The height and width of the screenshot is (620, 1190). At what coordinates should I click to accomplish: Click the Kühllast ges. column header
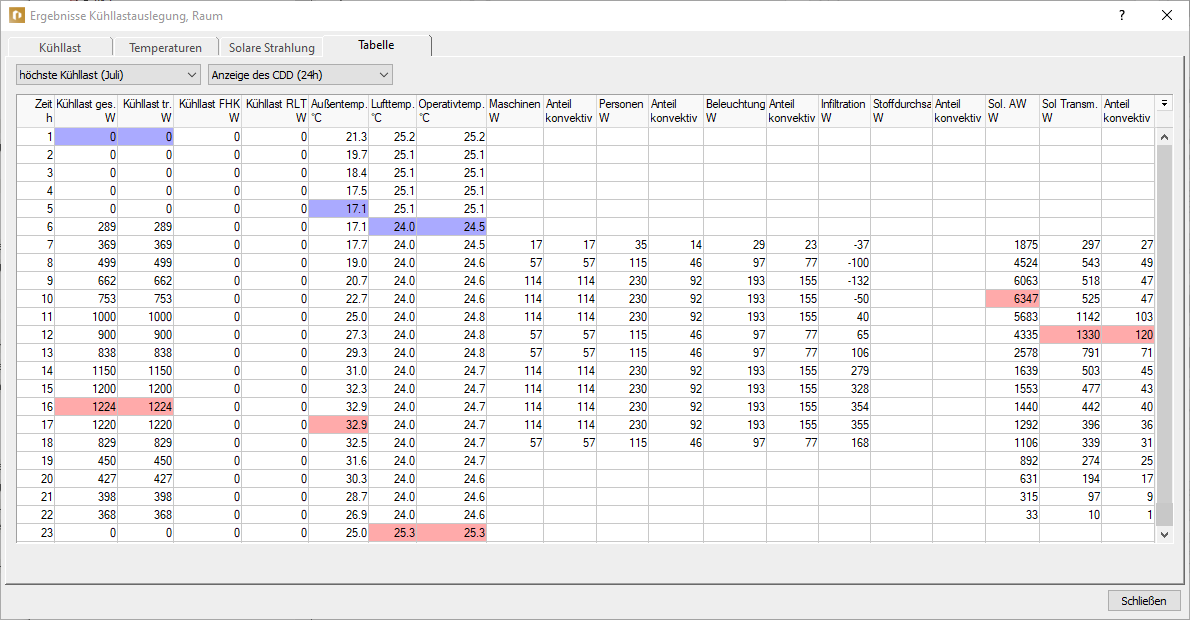86,111
